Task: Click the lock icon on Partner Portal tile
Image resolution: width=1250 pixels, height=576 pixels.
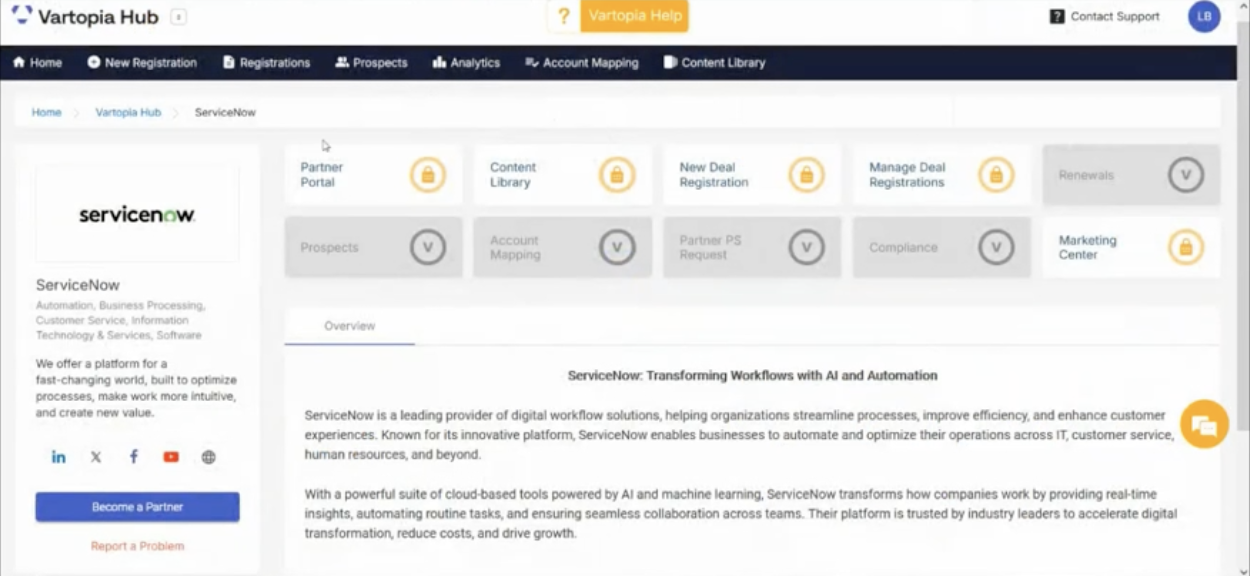Action: pos(428,175)
